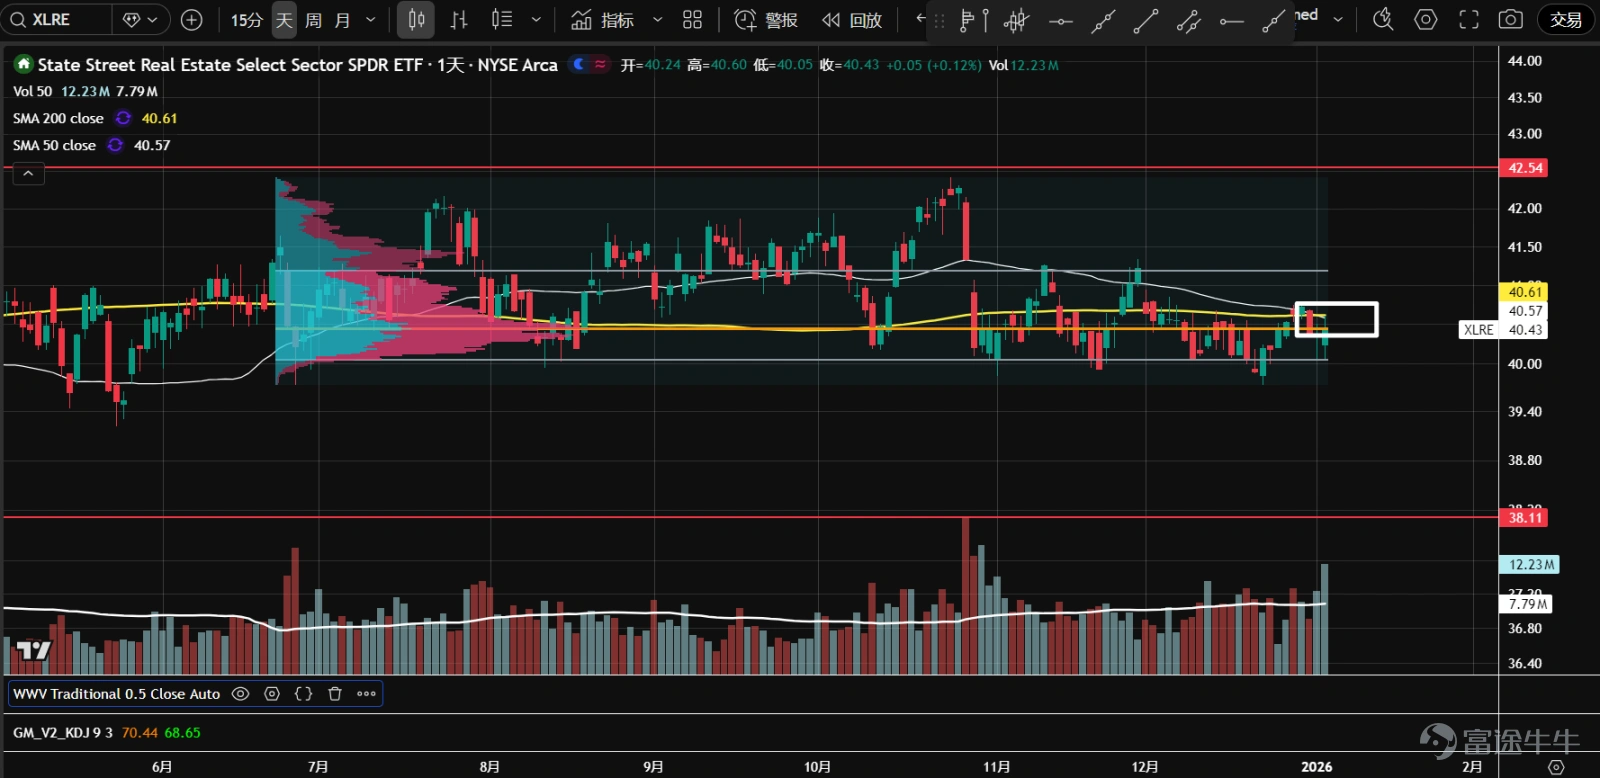The image size is (1600, 778).
Task: Select the 天 daily interval
Action: 284,19
